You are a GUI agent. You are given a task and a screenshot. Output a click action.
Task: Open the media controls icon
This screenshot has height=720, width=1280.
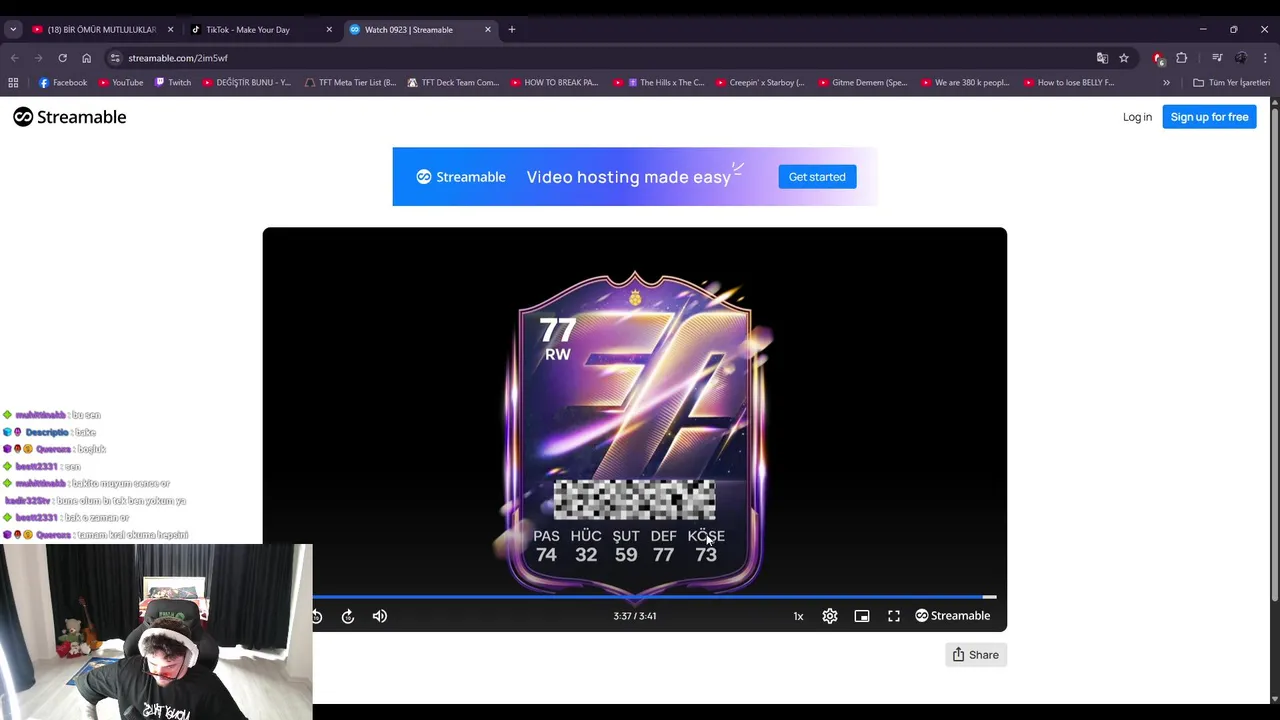(x=1217, y=58)
